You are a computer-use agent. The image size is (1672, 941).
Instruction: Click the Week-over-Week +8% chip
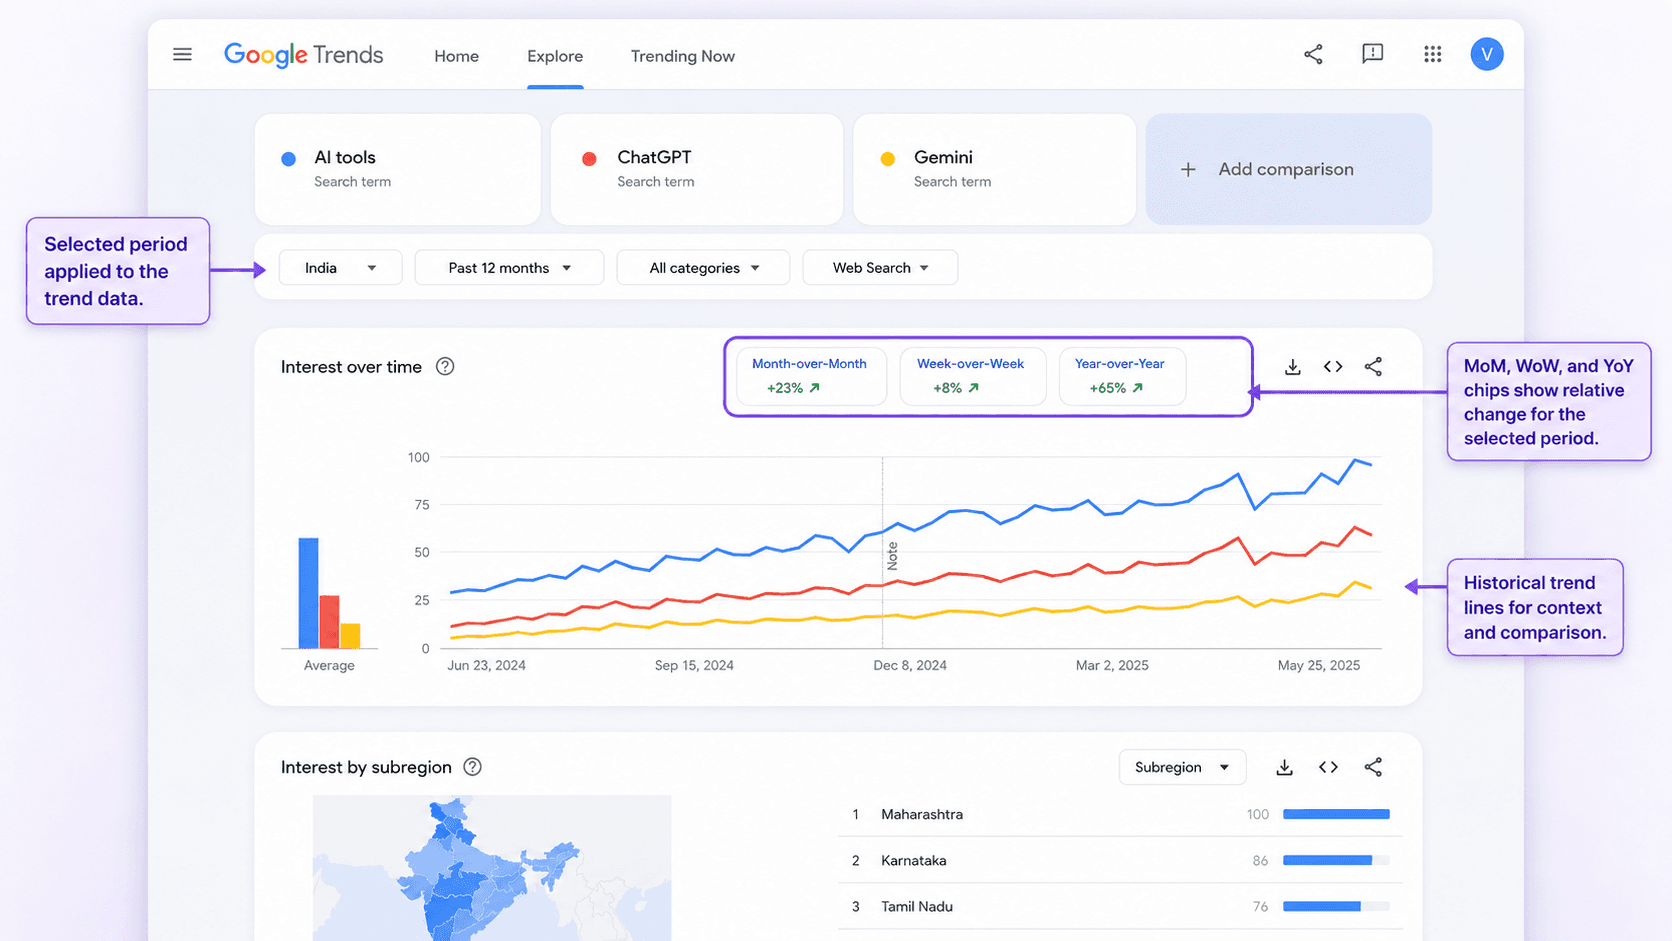tap(972, 376)
